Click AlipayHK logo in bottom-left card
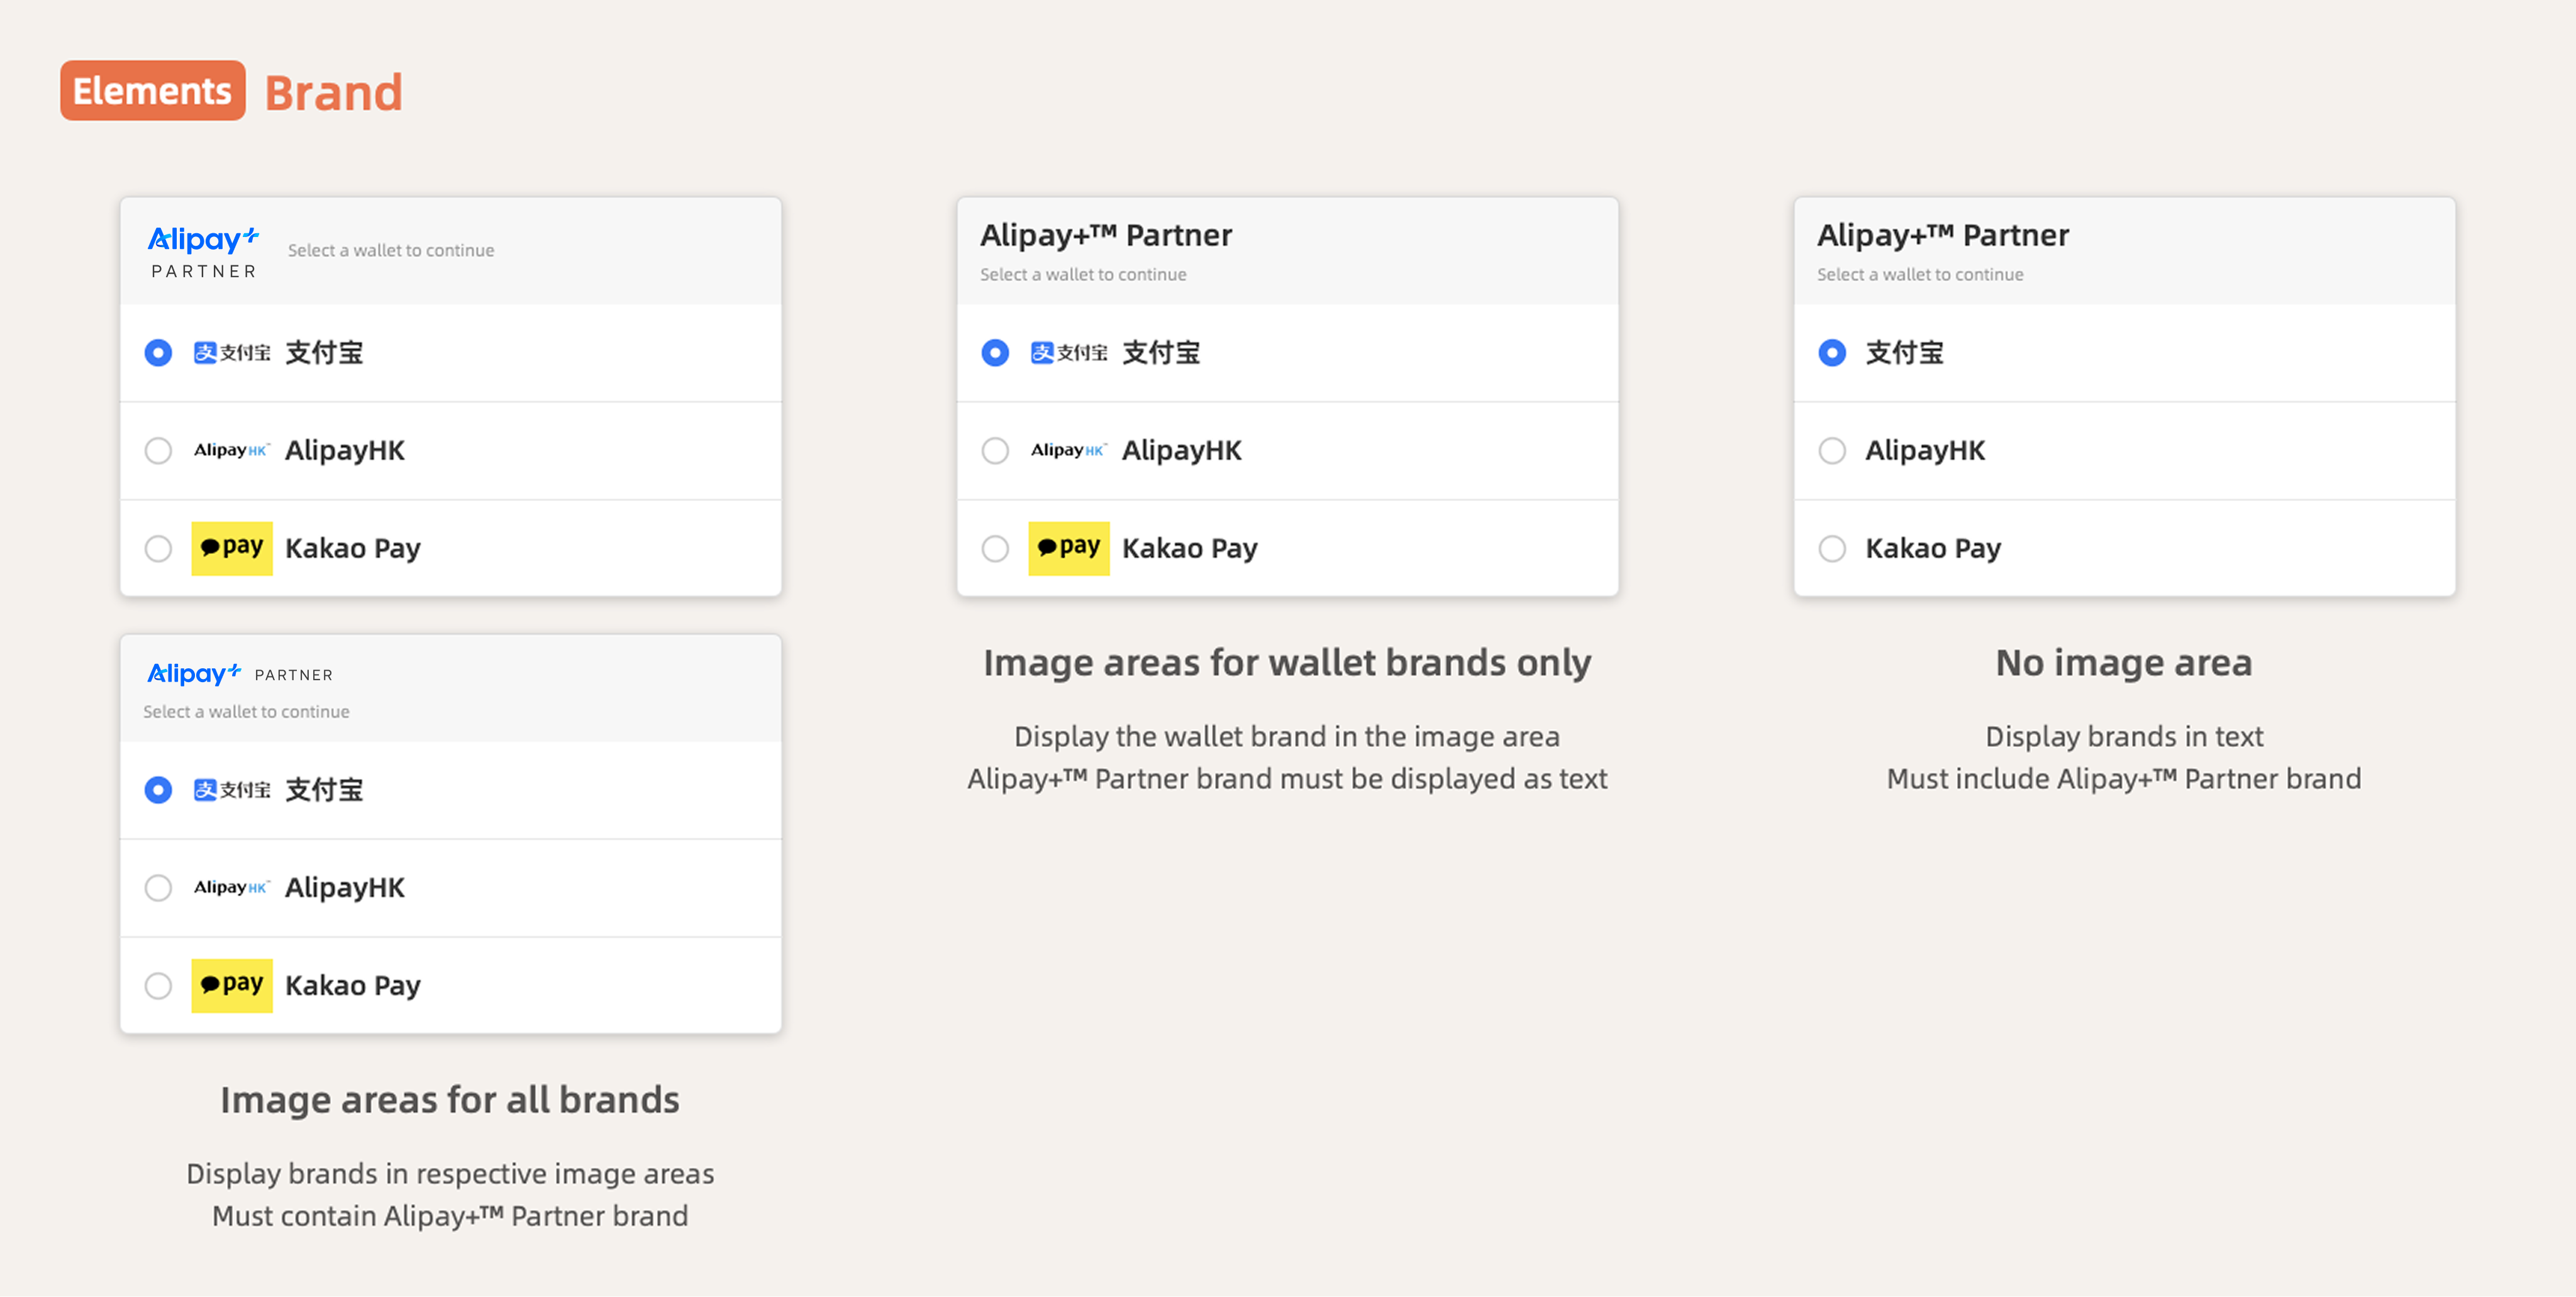 [231, 887]
